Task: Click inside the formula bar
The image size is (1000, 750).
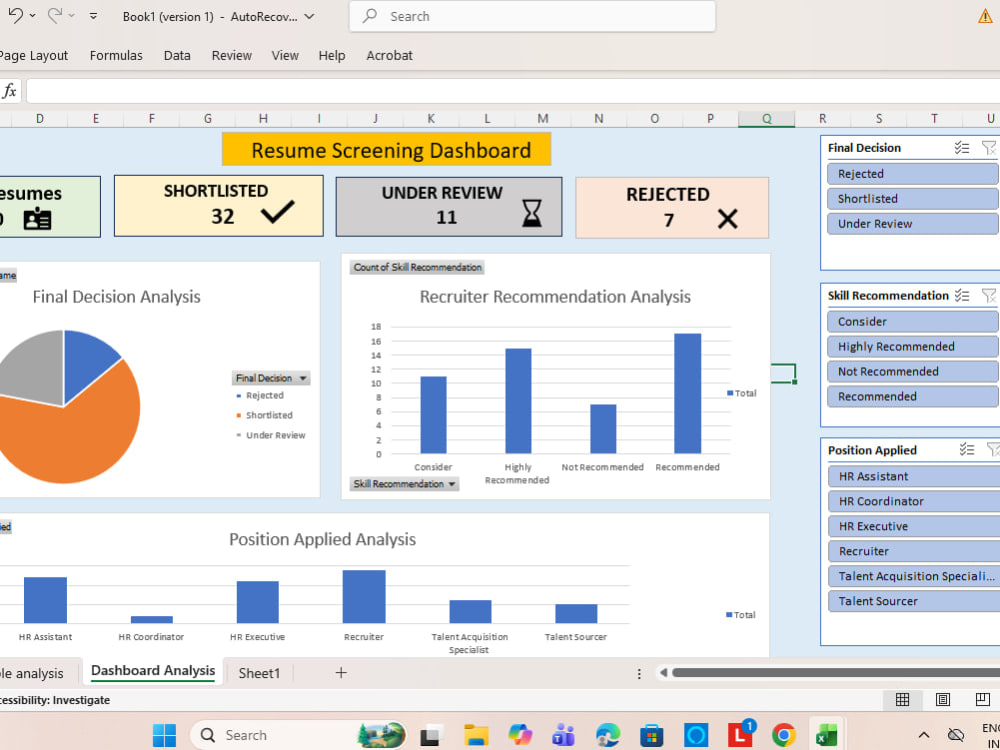Action: coord(513,91)
